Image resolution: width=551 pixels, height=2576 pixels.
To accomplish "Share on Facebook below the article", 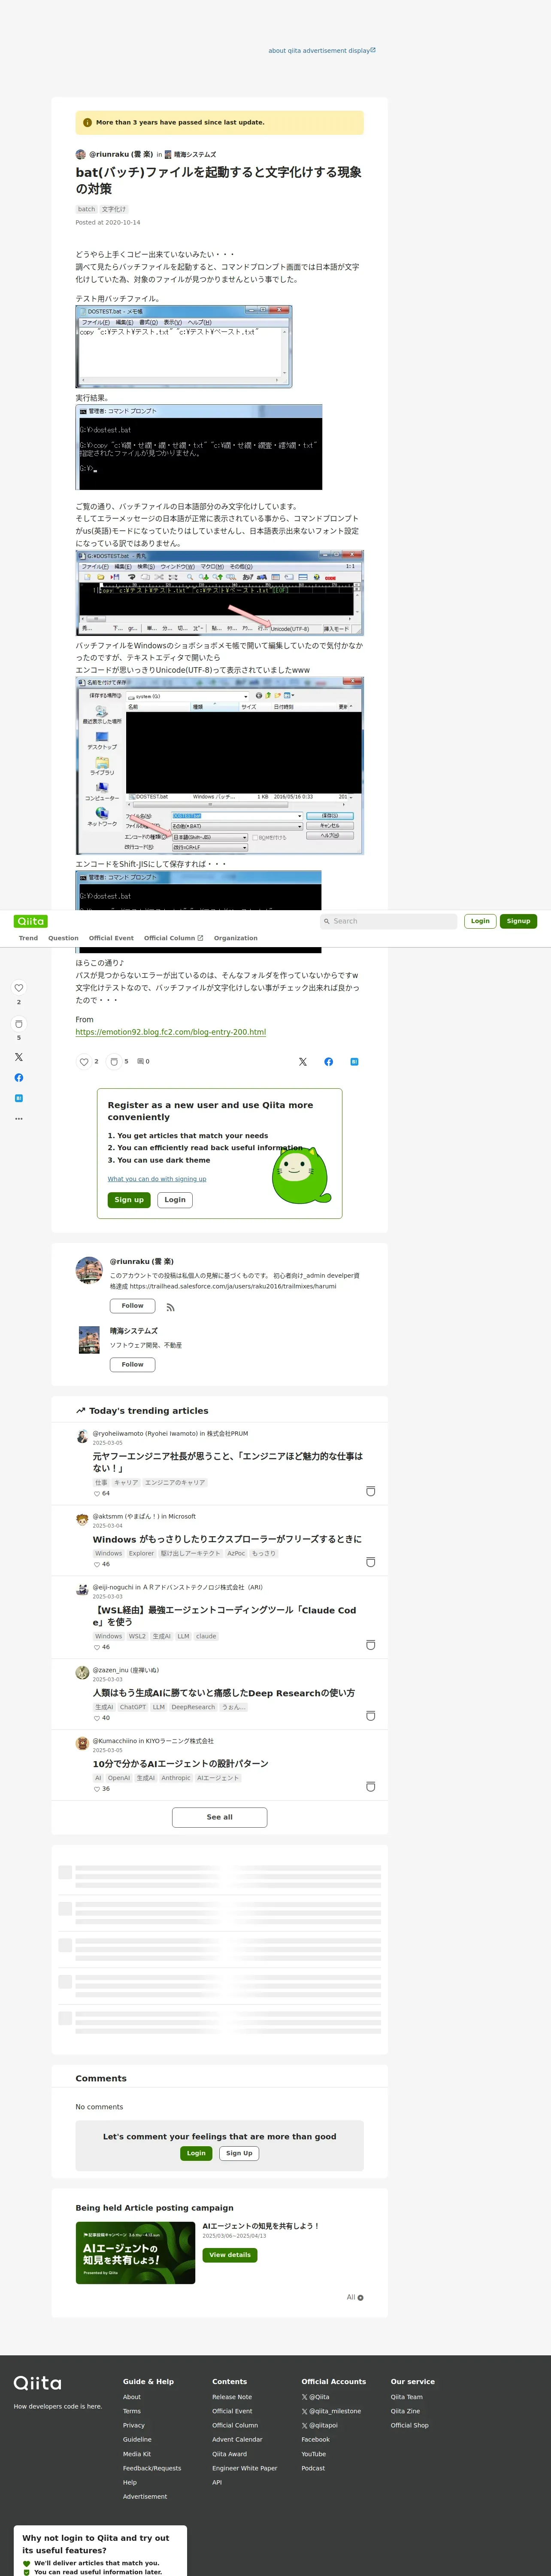I will coord(329,1062).
